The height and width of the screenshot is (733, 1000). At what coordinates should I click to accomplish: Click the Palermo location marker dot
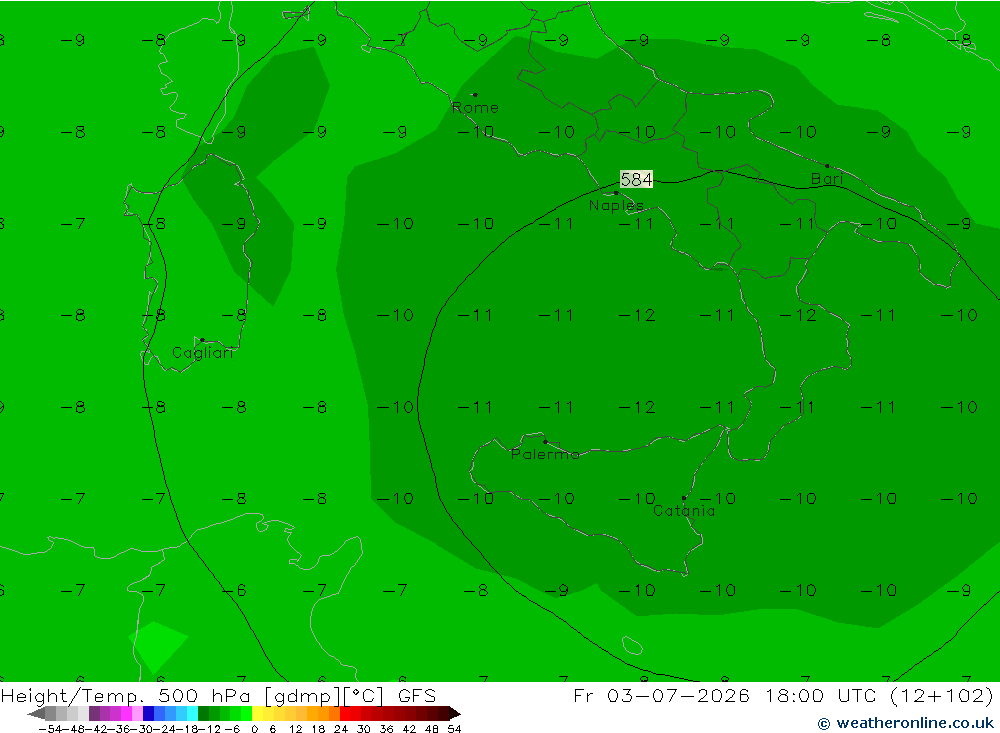coord(545,441)
